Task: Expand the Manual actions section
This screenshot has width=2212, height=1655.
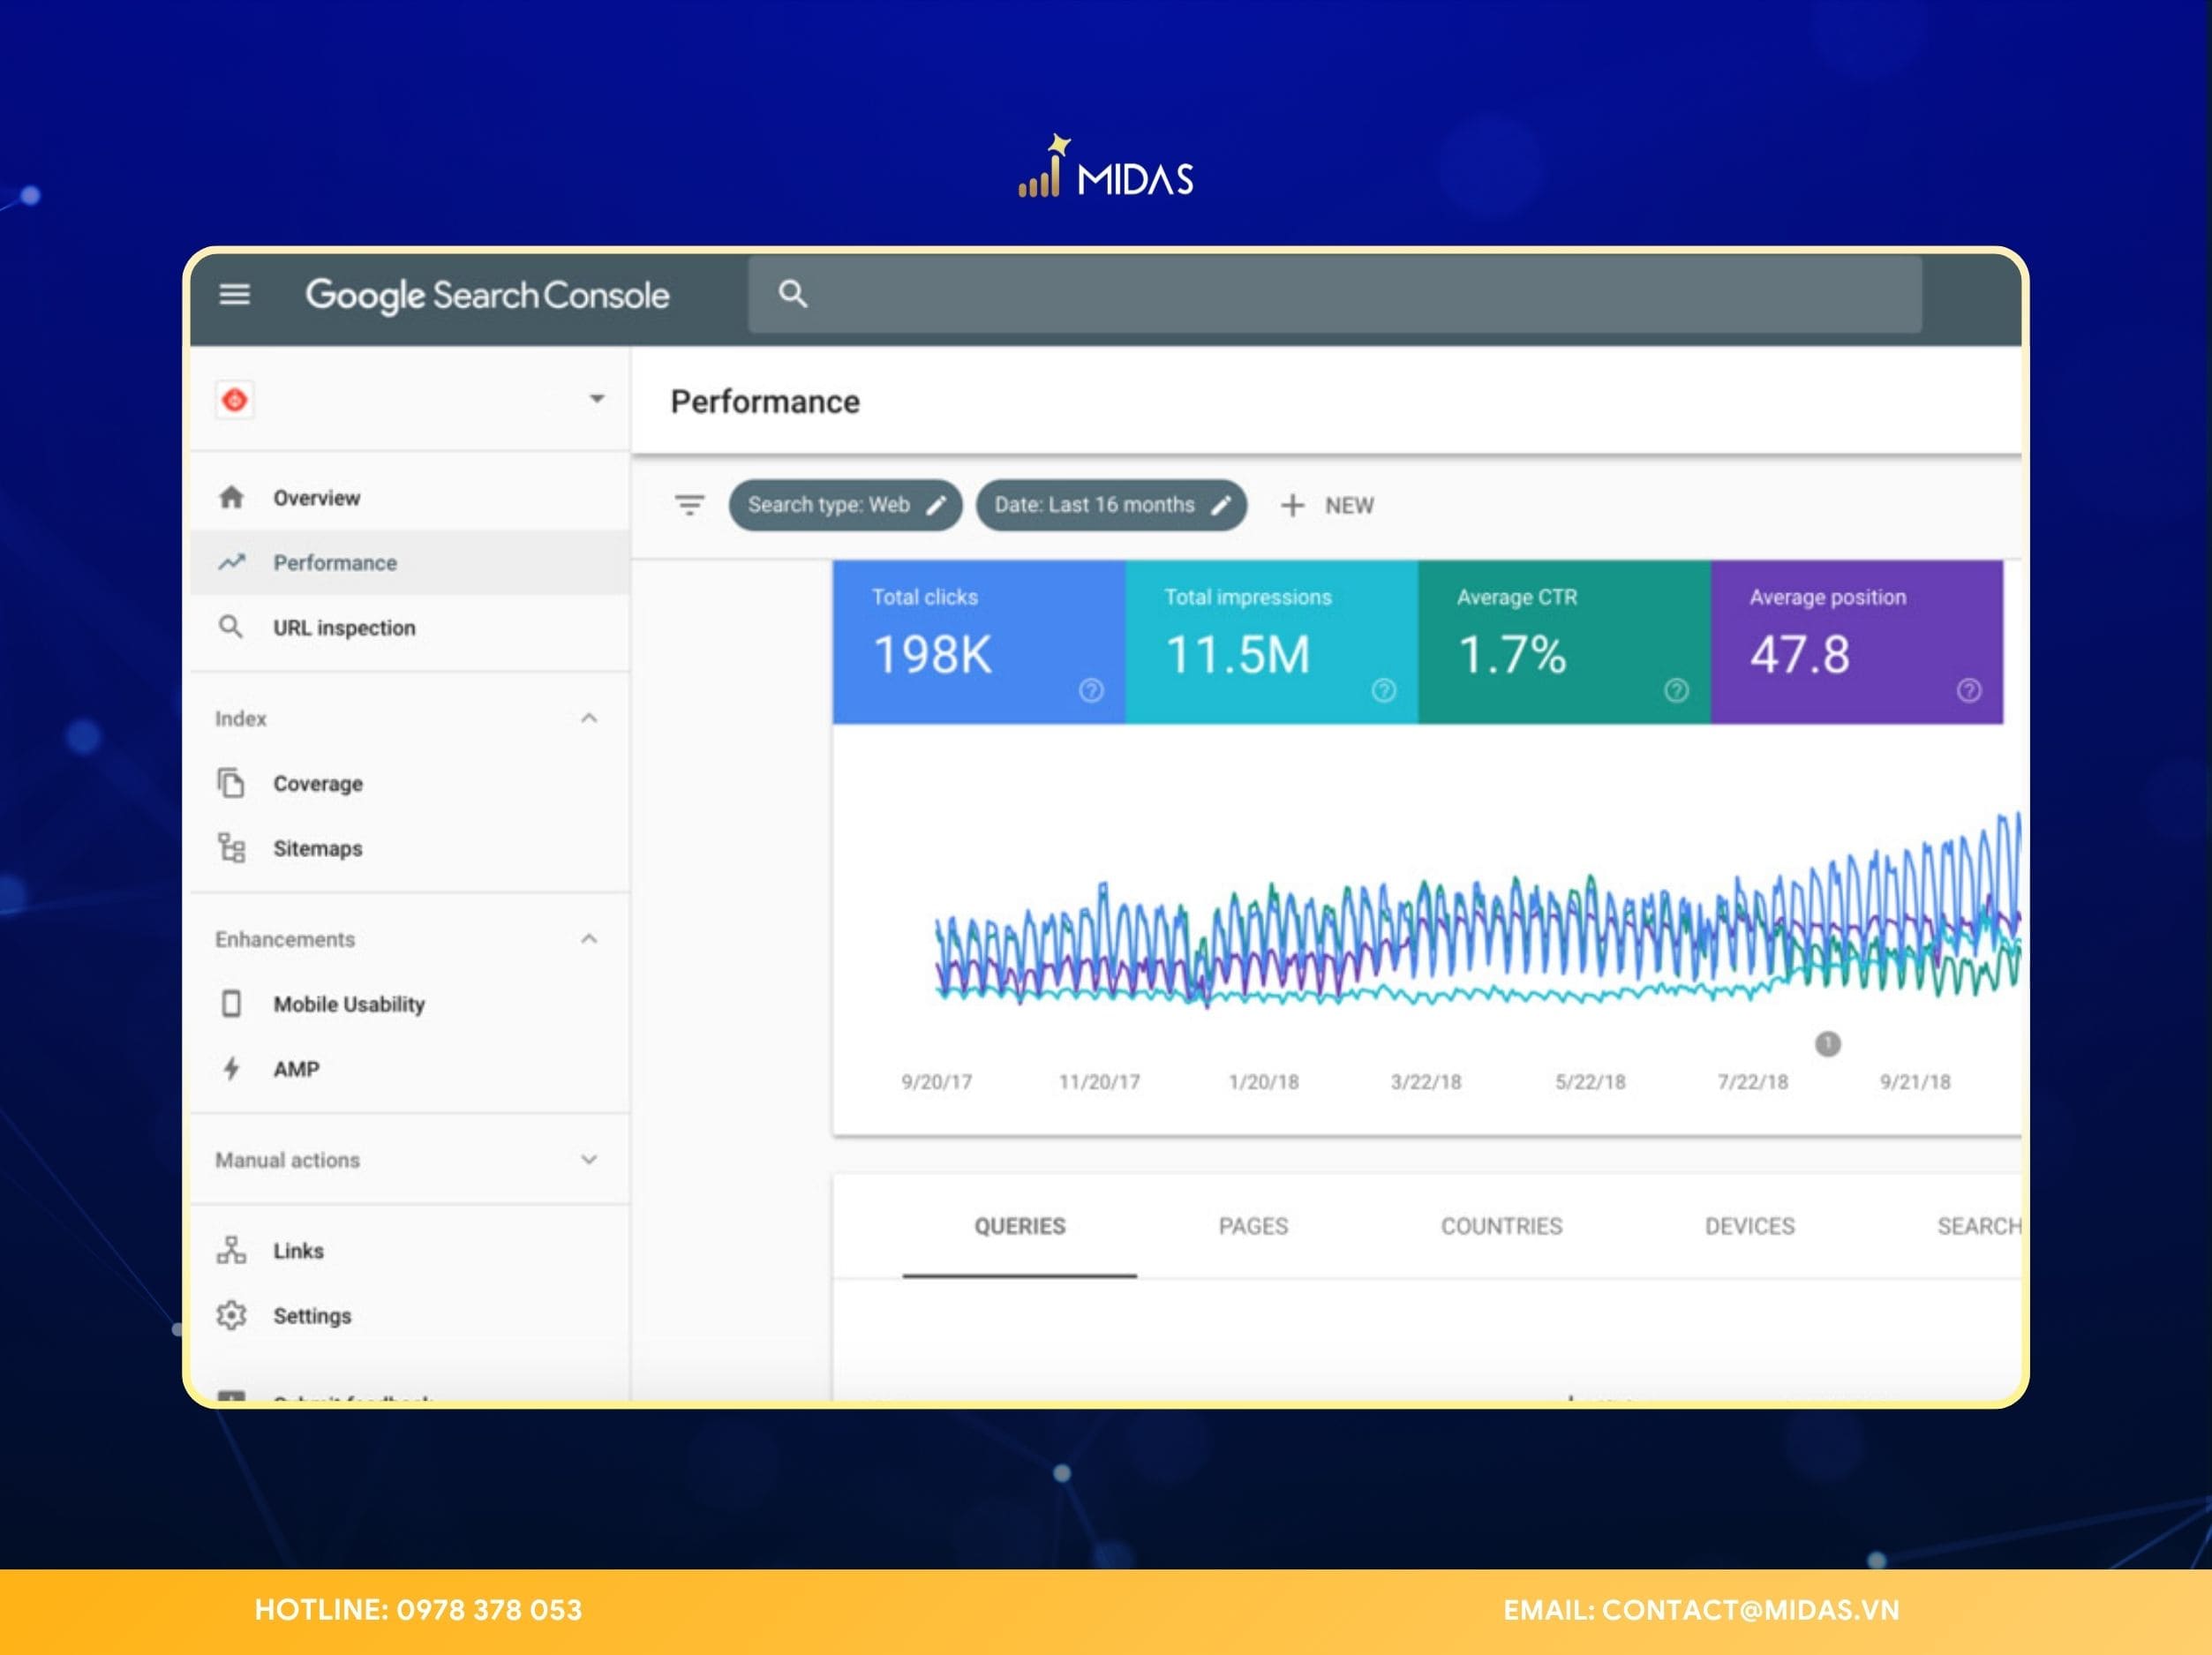Action: coord(589,1160)
